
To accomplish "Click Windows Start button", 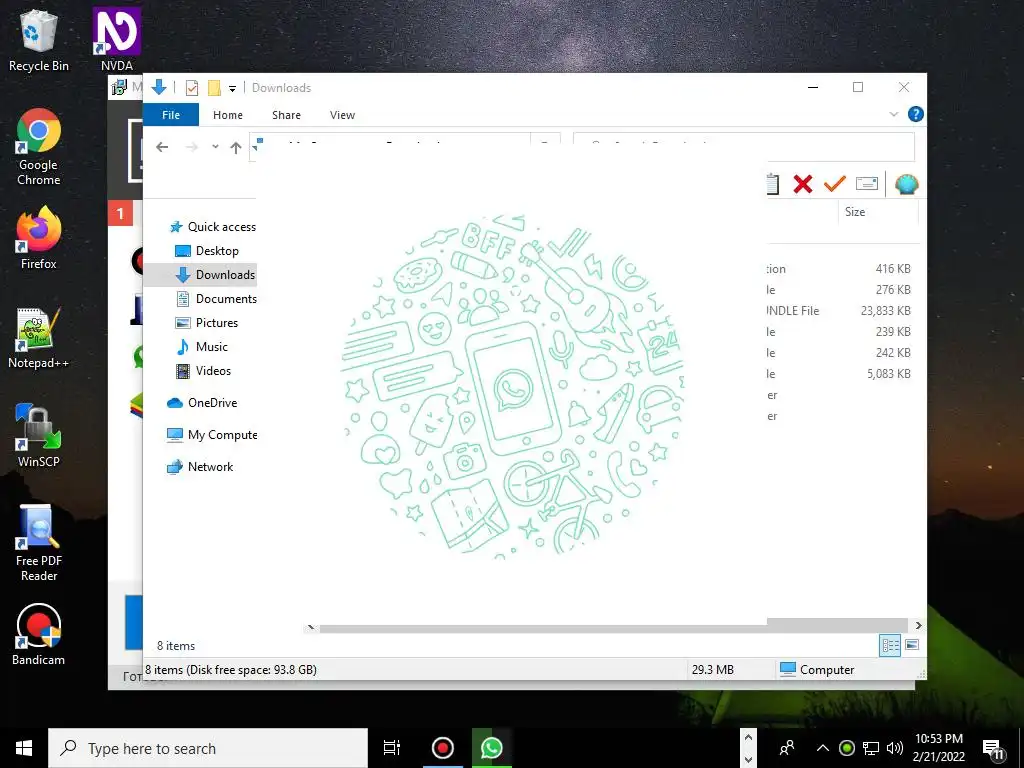I will pyautogui.click(x=24, y=748).
